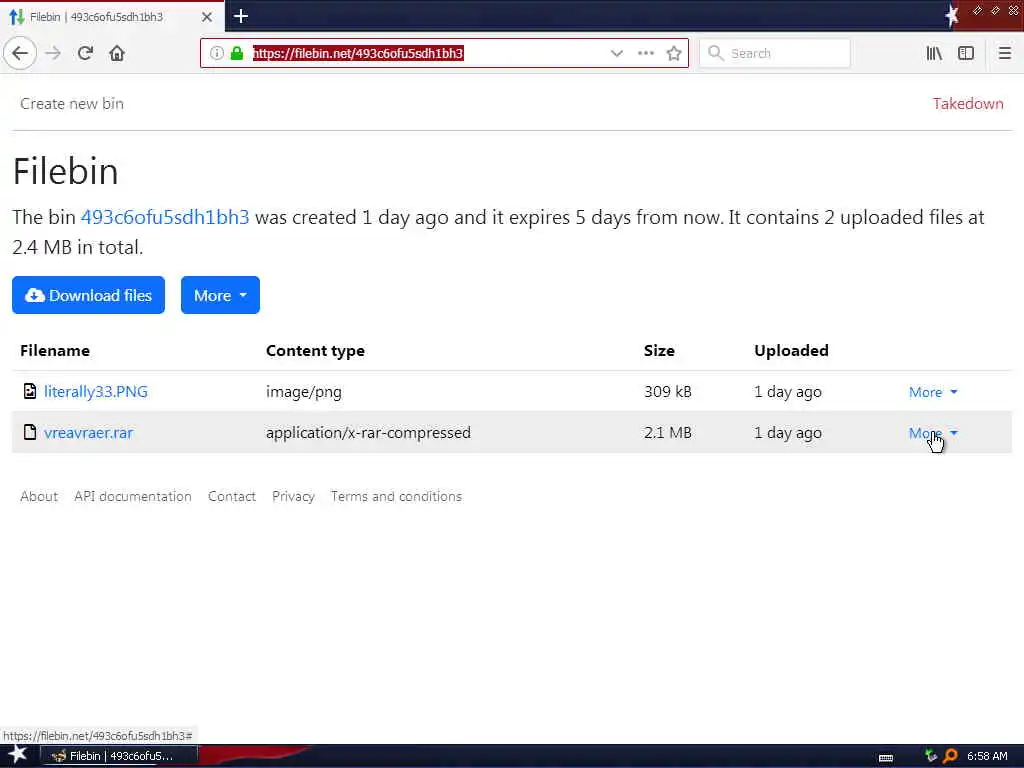Click the Content type column header
Screen dimensions: 1024x768
[x=315, y=351]
